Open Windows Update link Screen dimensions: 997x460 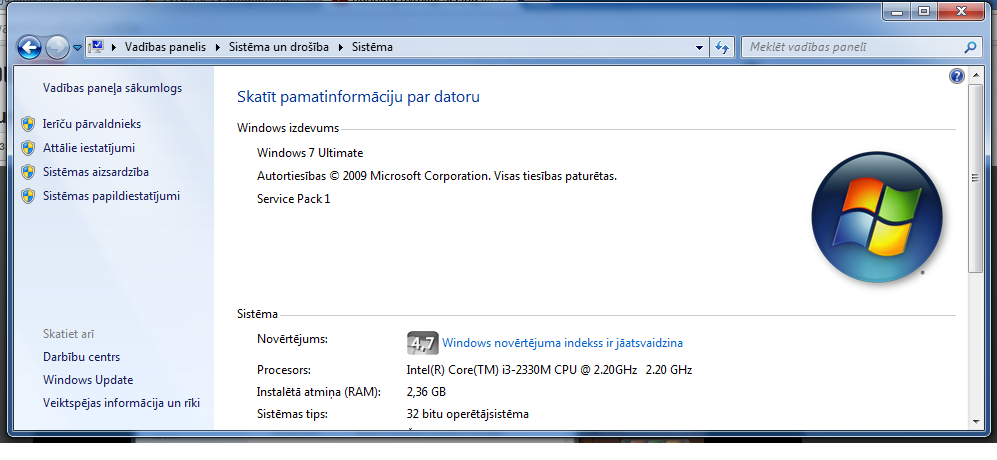[x=88, y=380]
